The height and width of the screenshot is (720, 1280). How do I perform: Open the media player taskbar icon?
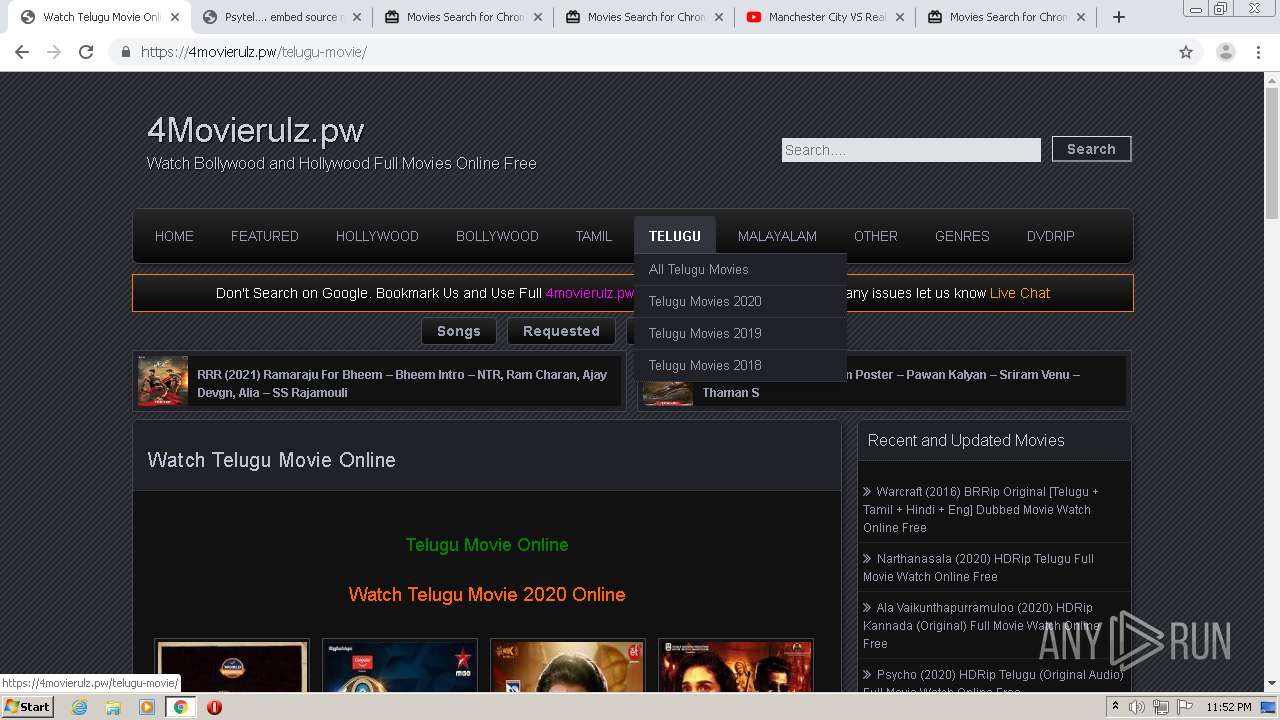pos(147,707)
